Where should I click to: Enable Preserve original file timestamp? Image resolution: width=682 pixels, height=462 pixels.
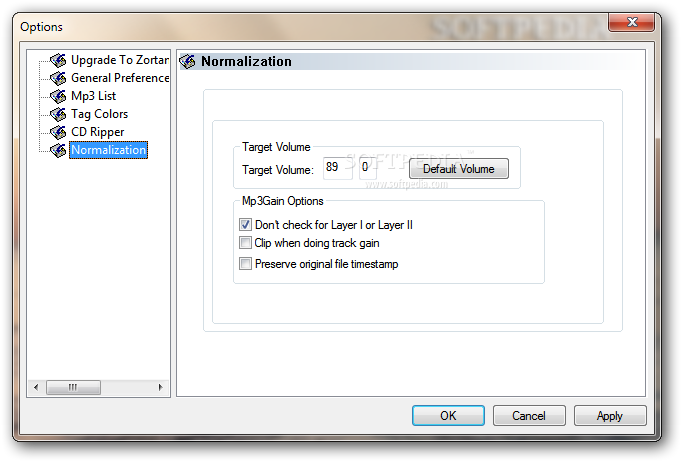click(245, 264)
